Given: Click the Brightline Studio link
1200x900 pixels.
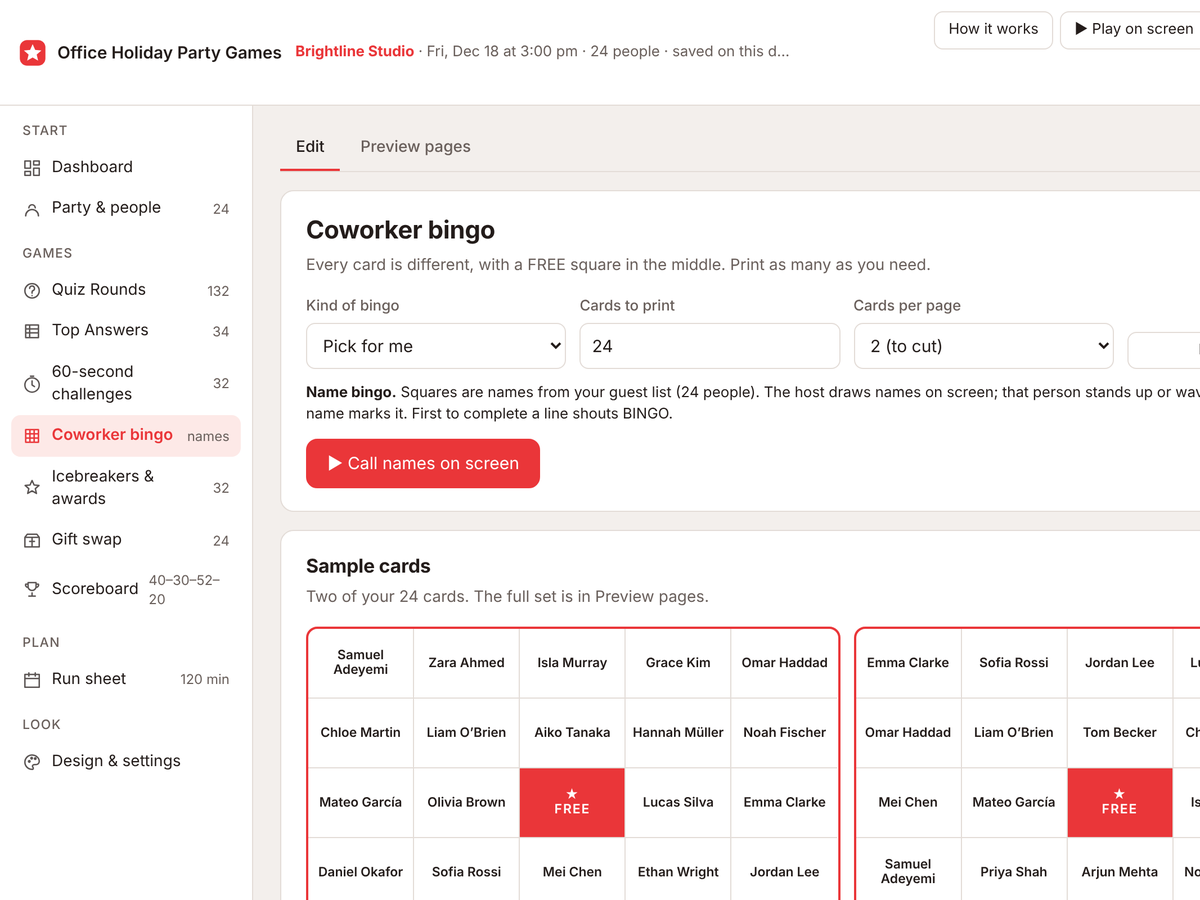Looking at the screenshot, I should (354, 52).
